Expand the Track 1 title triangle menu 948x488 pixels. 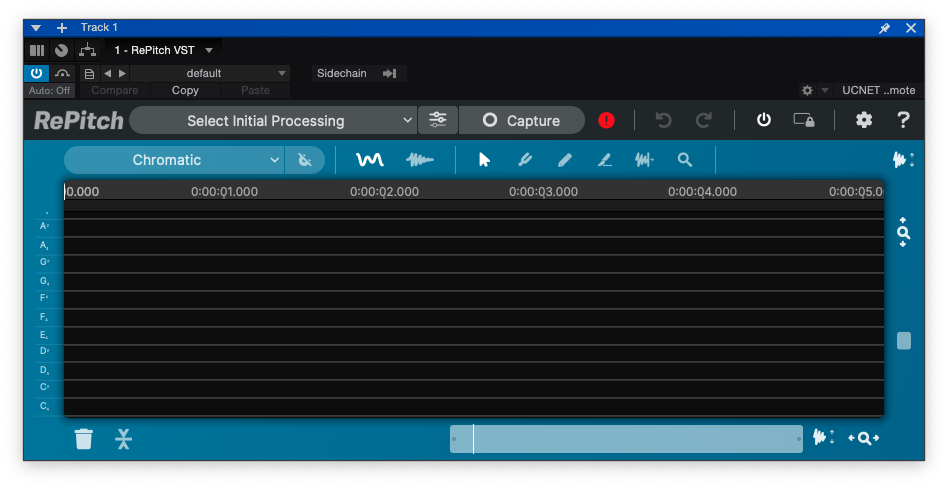(x=36, y=28)
